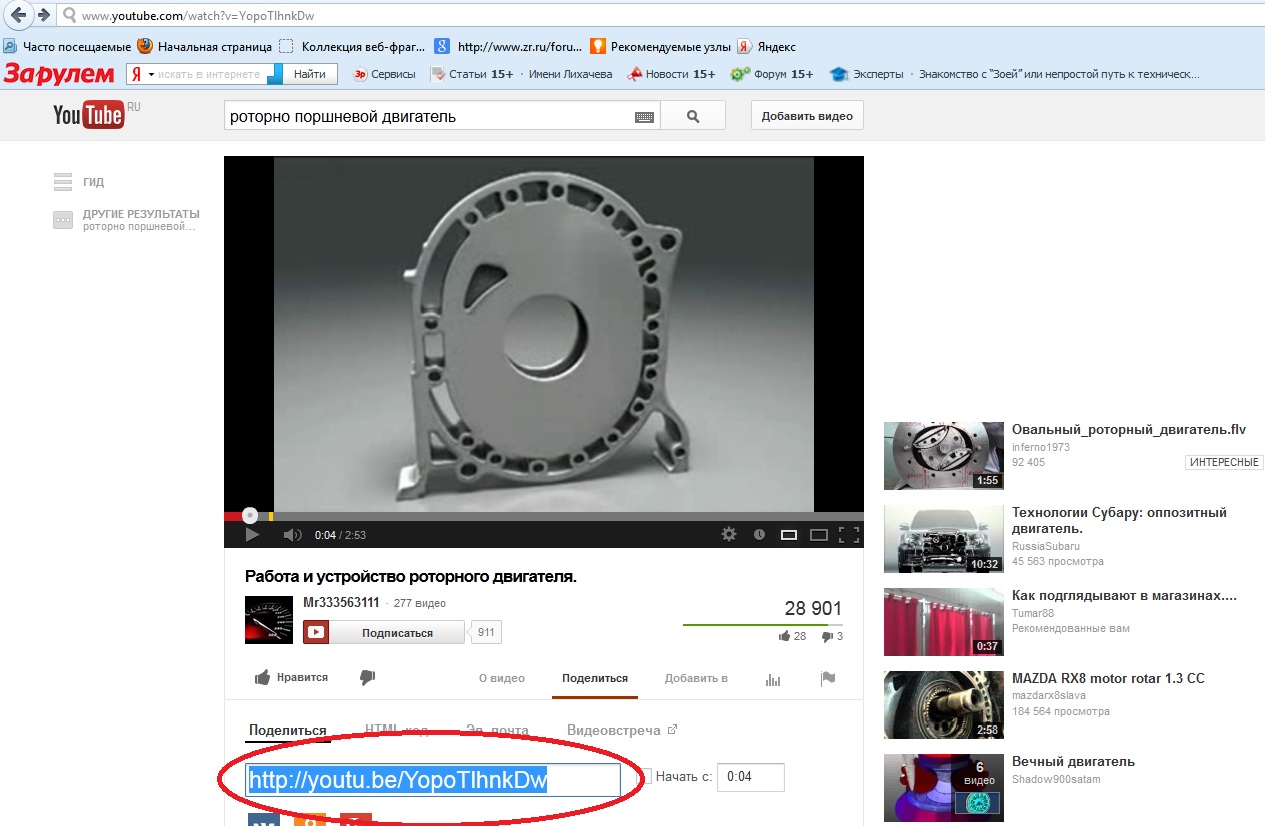Viewport: 1286px width, 826px height.
Task: Open the on-screen keyboard icon in search
Action: pyautogui.click(x=645, y=117)
